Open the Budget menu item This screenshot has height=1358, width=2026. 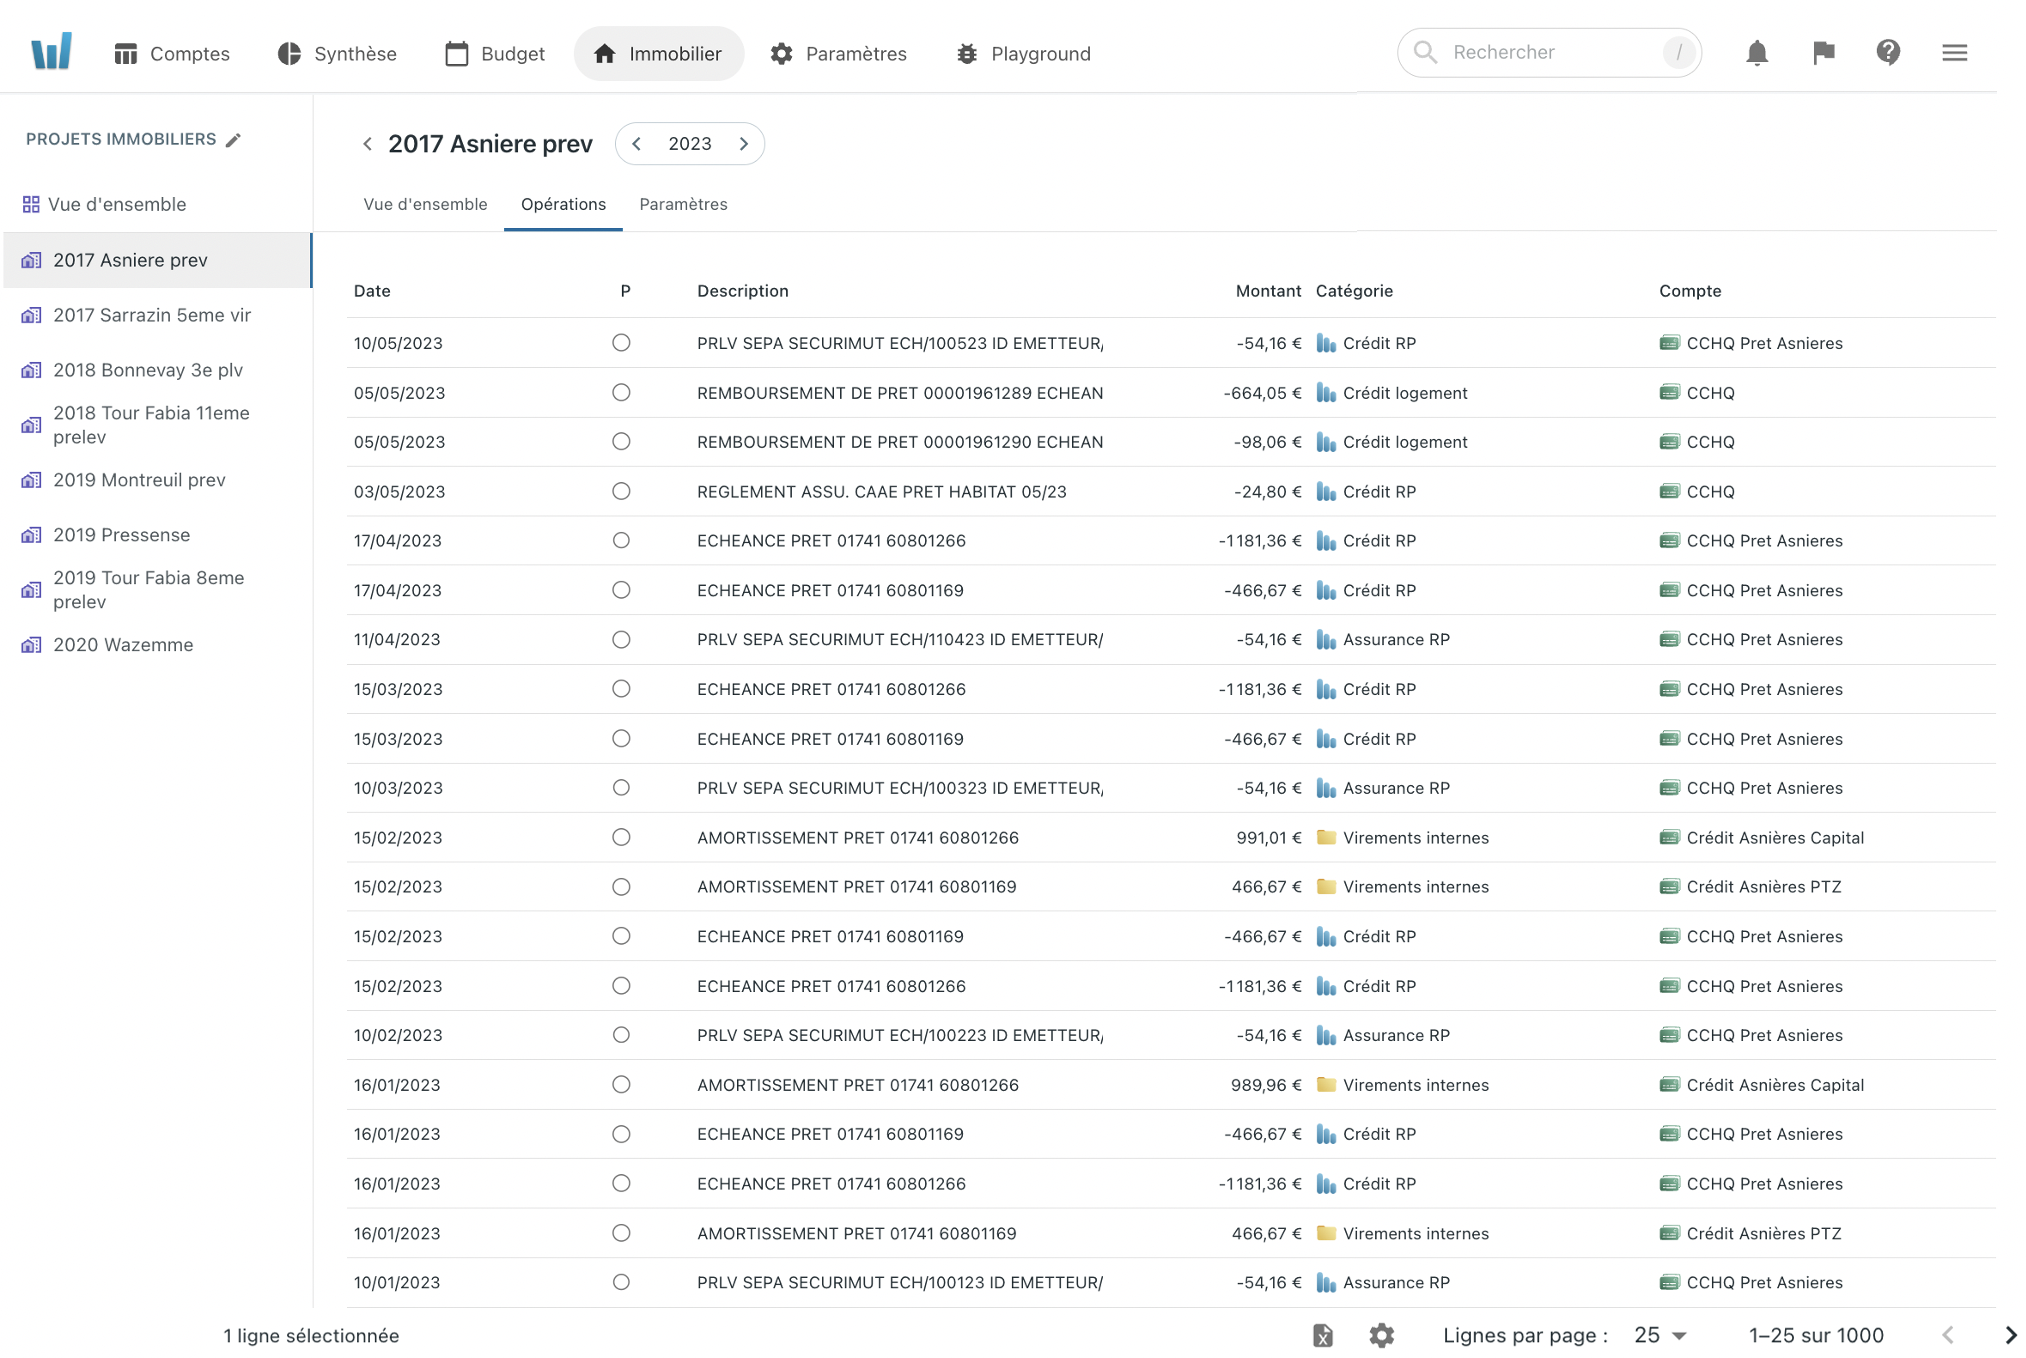click(x=495, y=54)
